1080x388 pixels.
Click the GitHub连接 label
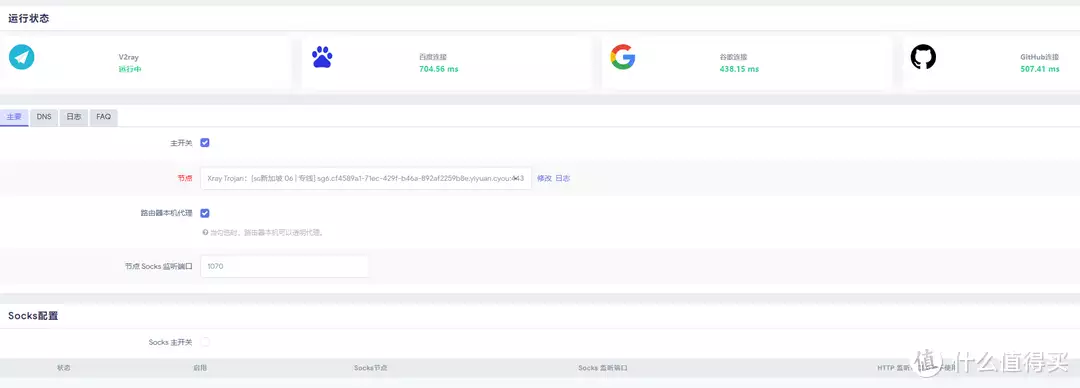point(1039,57)
